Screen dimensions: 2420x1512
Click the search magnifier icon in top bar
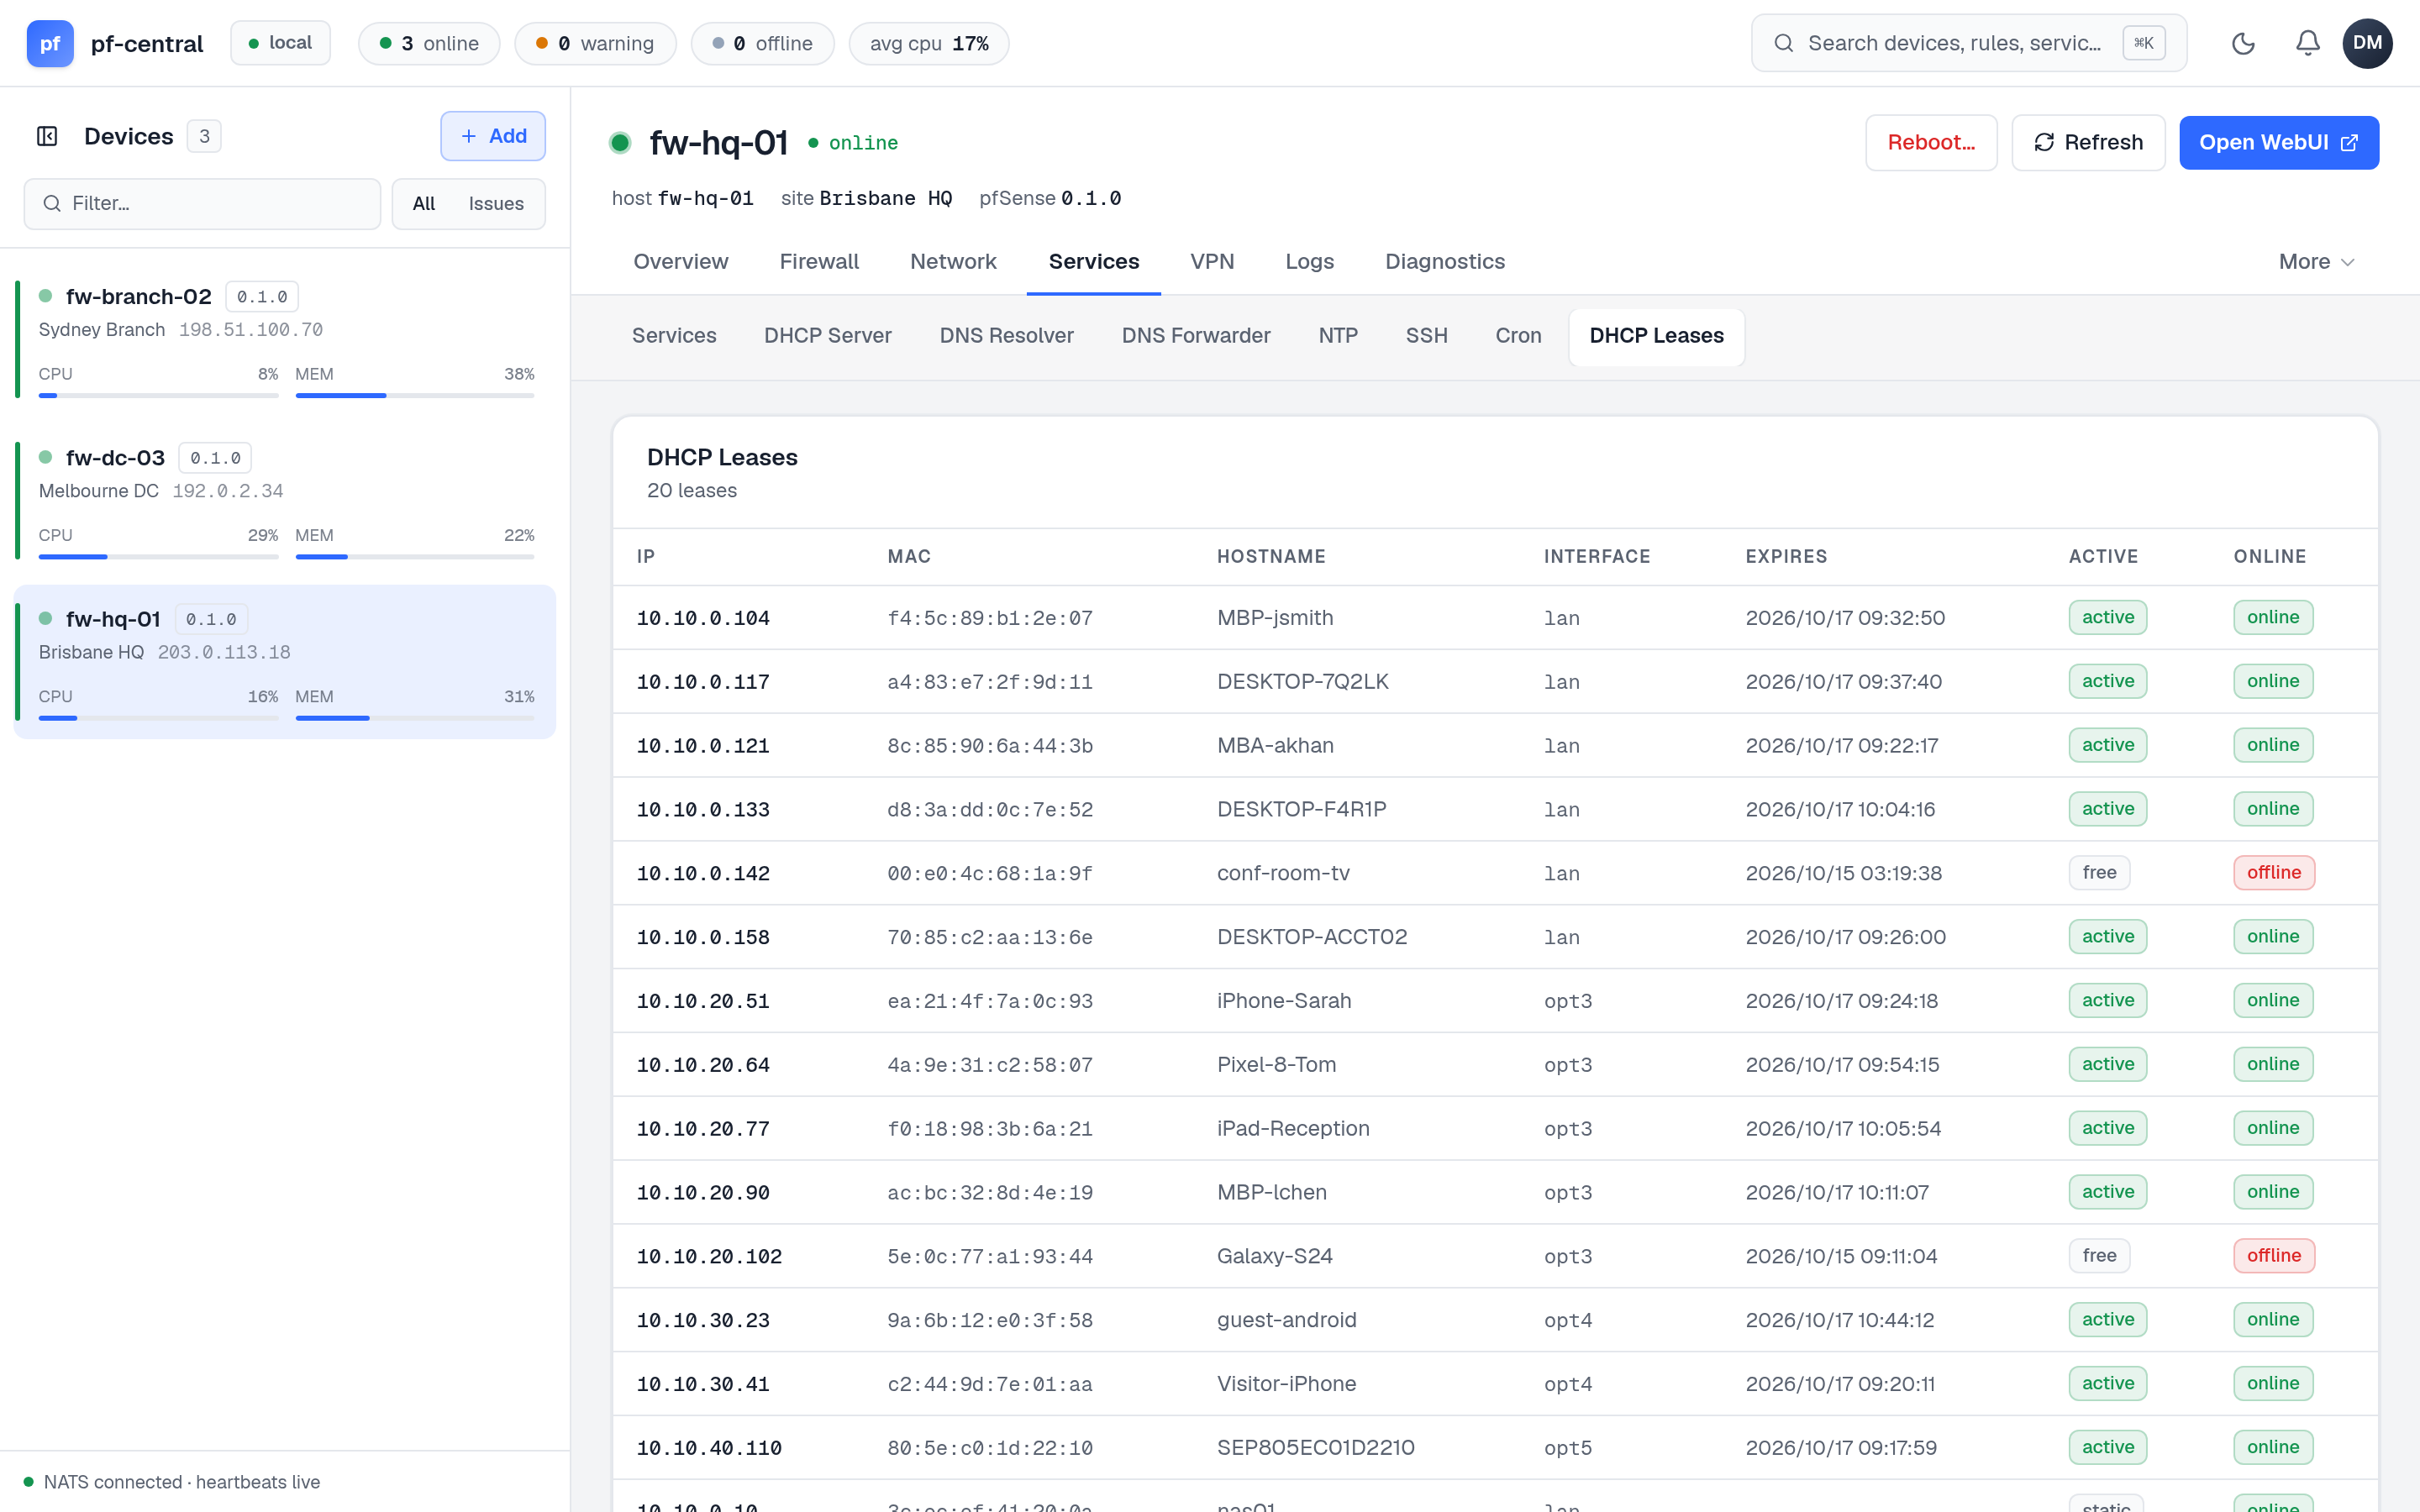1783,43
